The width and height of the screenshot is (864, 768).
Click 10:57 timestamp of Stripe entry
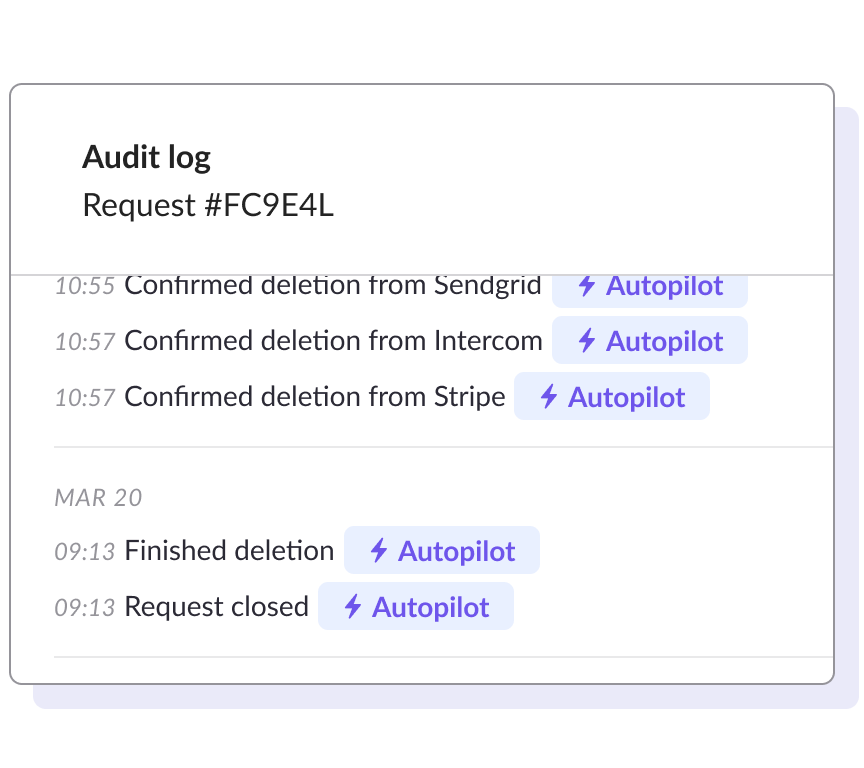pyautogui.click(x=84, y=398)
